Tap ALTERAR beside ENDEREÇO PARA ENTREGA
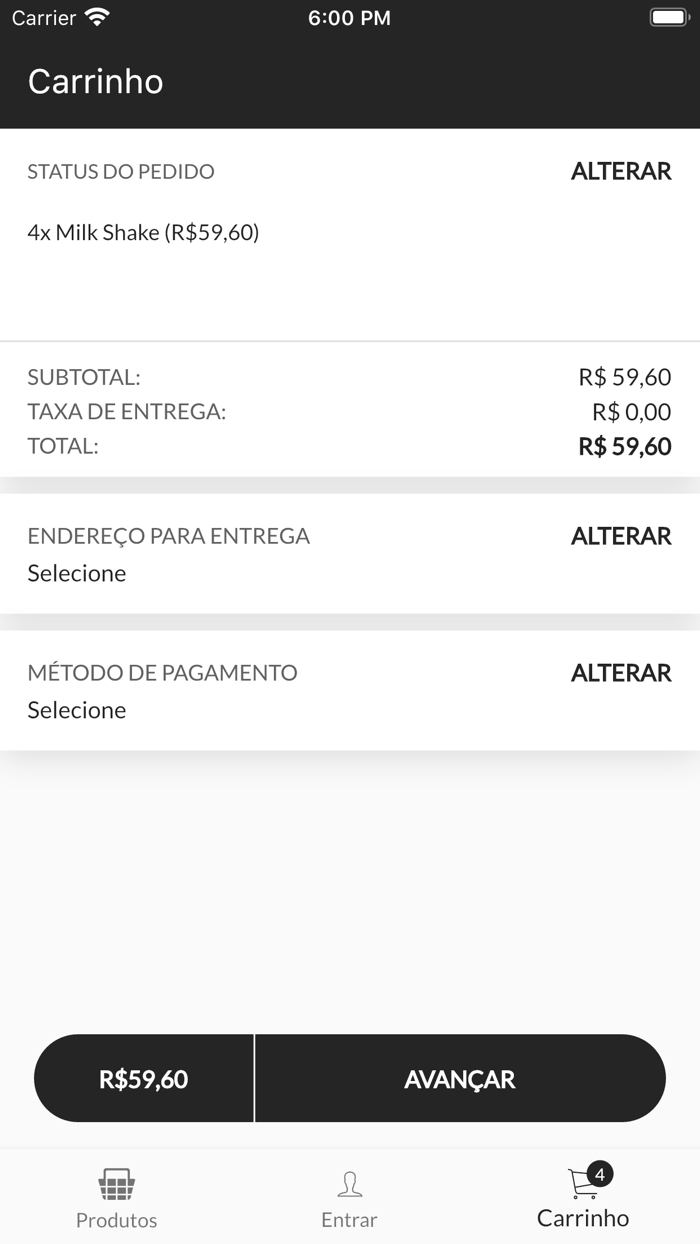Image resolution: width=700 pixels, height=1244 pixels. pyautogui.click(x=620, y=536)
